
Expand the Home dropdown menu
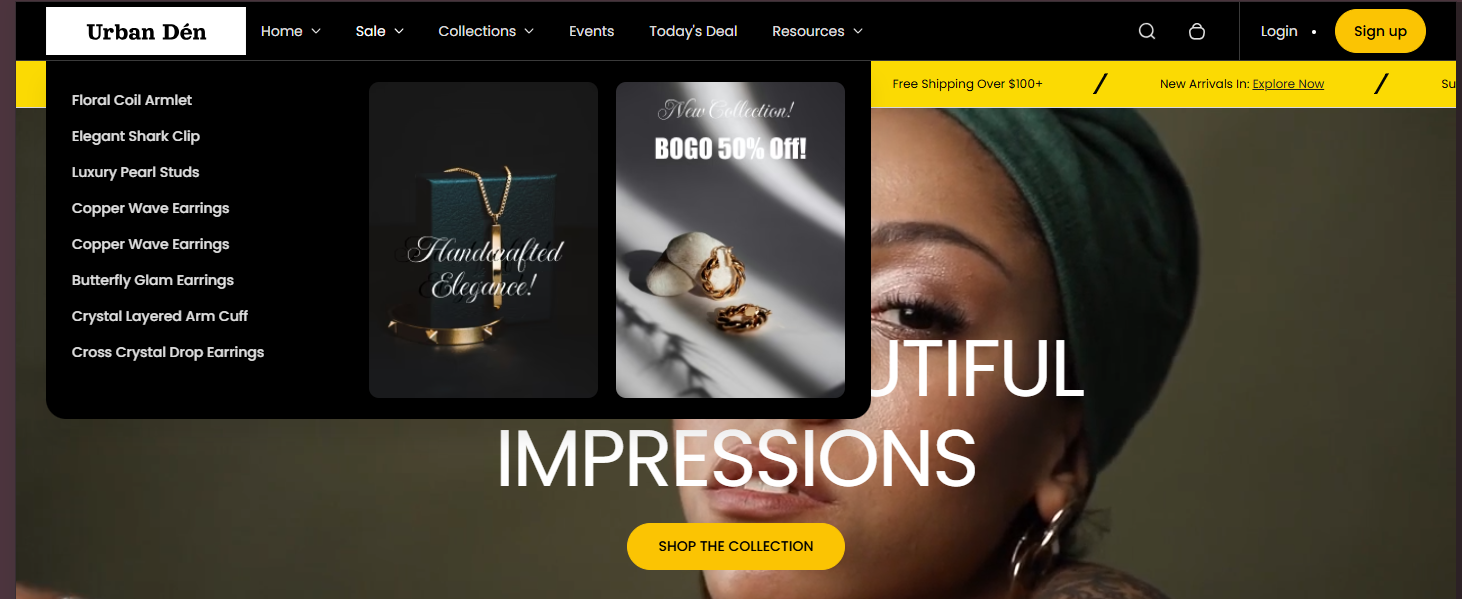291,31
